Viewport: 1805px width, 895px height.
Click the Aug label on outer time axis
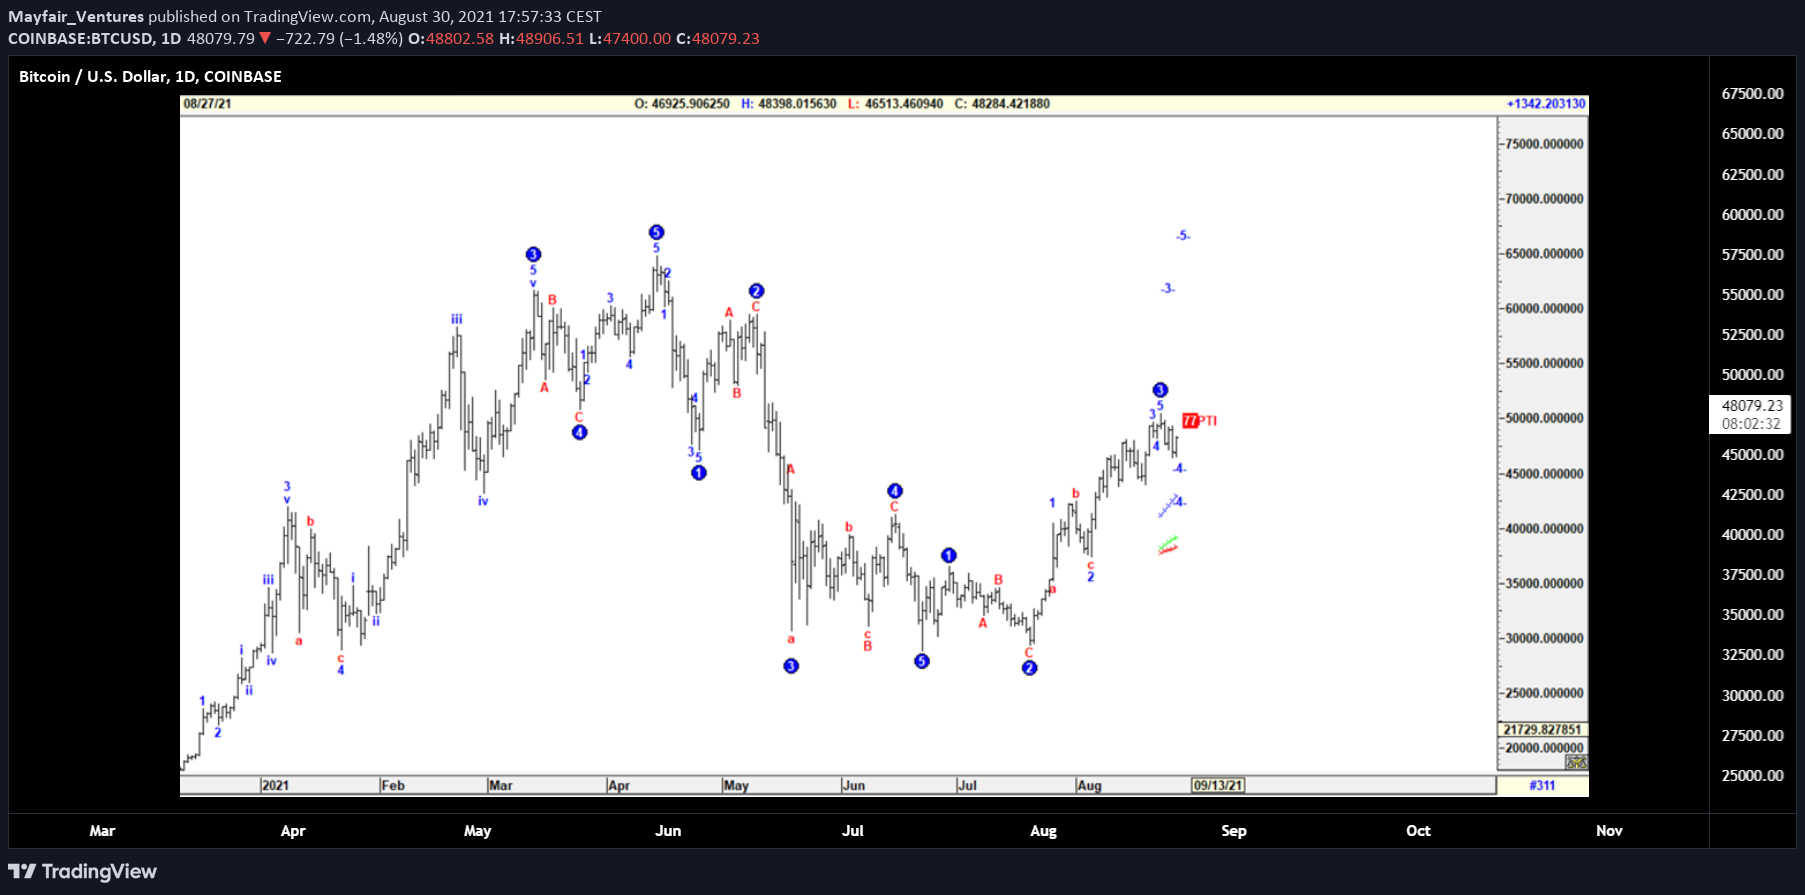pos(1043,830)
